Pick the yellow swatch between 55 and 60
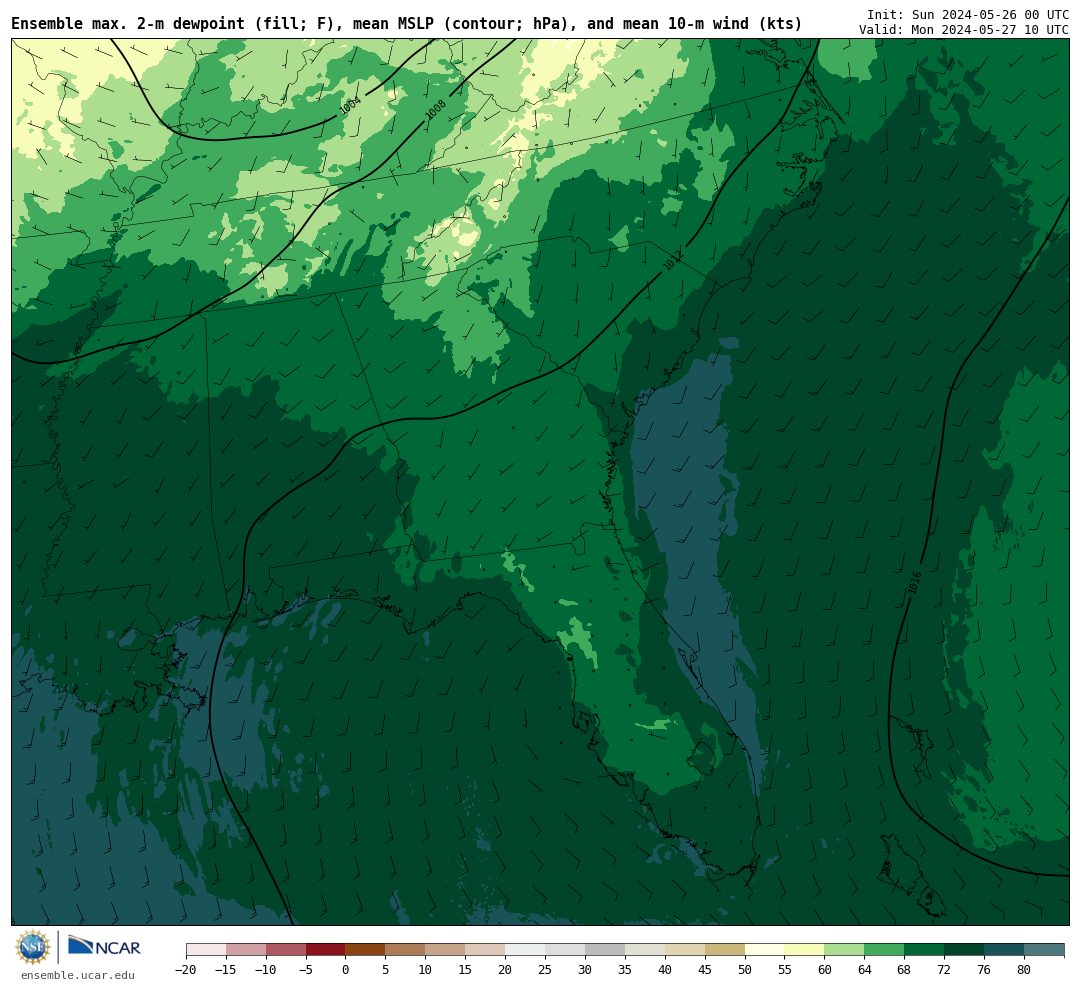The image size is (1080, 988). [805, 950]
